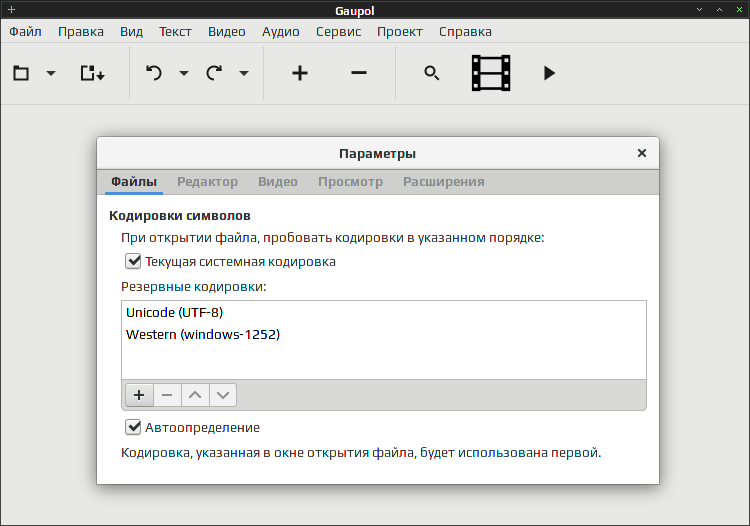This screenshot has width=750, height=526.
Task: Open the redo history dropdown arrow
Action: coord(244,73)
